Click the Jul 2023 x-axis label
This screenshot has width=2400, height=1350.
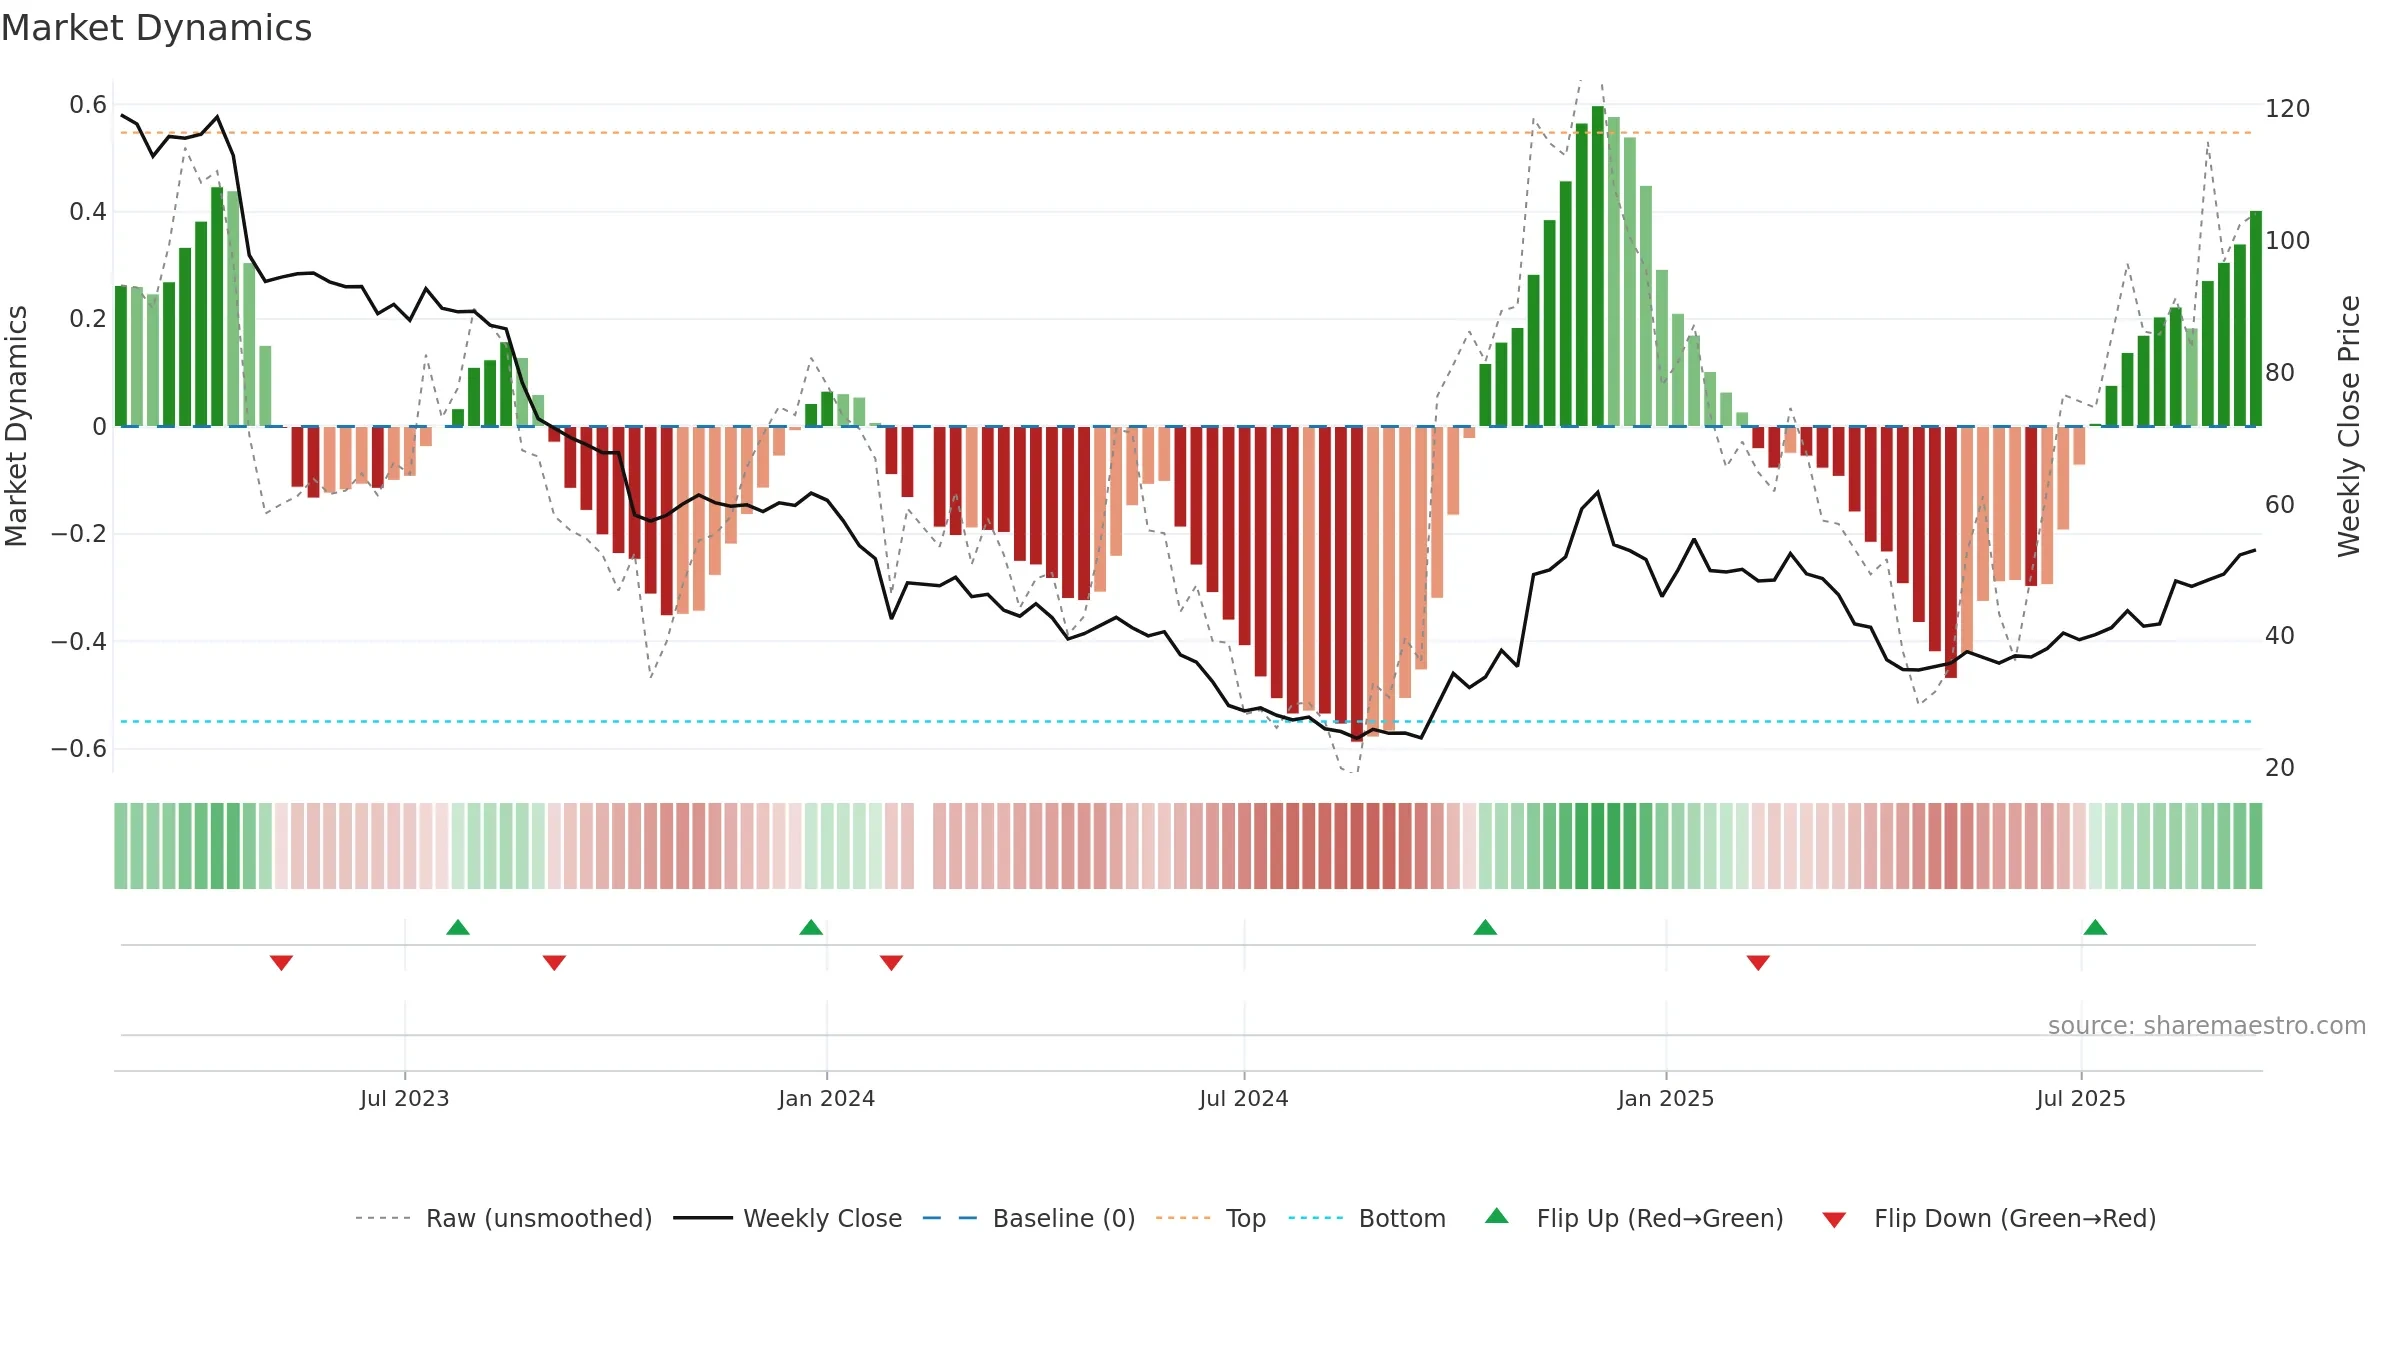coord(405,1098)
